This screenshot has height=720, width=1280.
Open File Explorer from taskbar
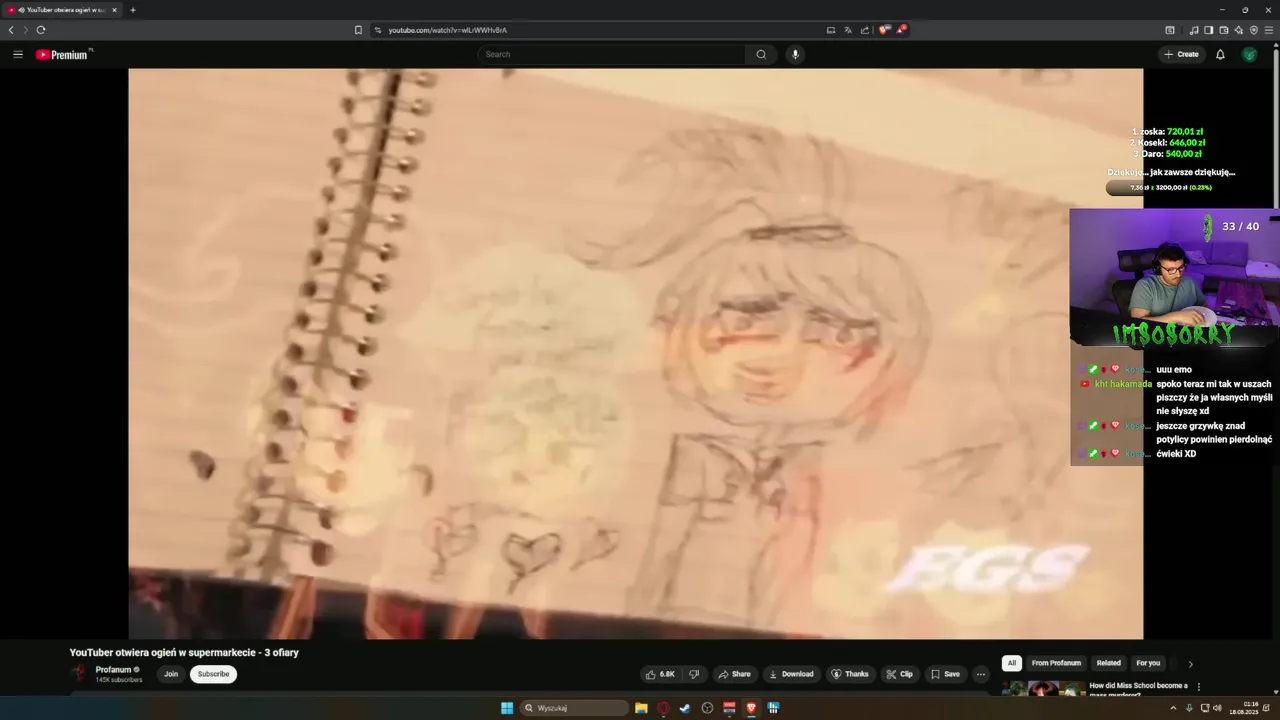[x=641, y=708]
